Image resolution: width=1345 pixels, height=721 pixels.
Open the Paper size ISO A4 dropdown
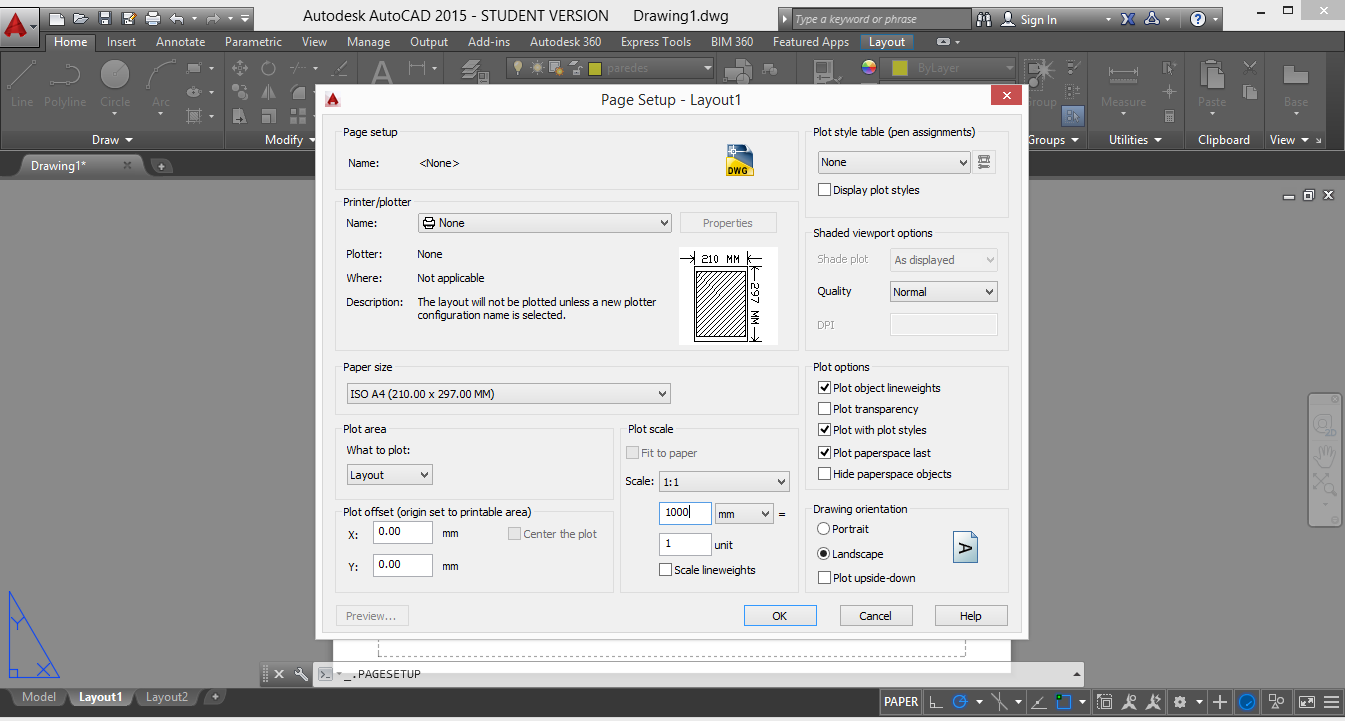click(507, 394)
